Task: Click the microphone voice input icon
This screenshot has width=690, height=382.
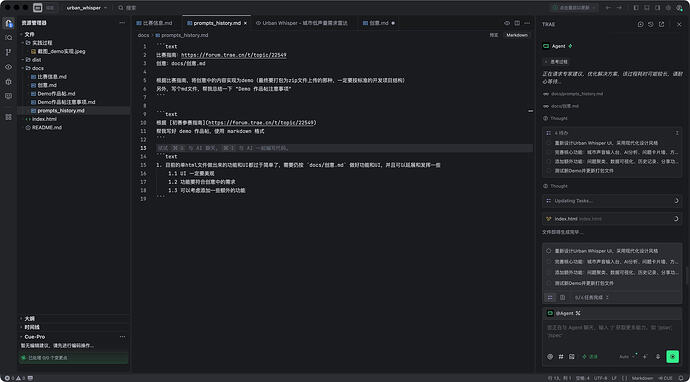Action: pyautogui.click(x=658, y=356)
